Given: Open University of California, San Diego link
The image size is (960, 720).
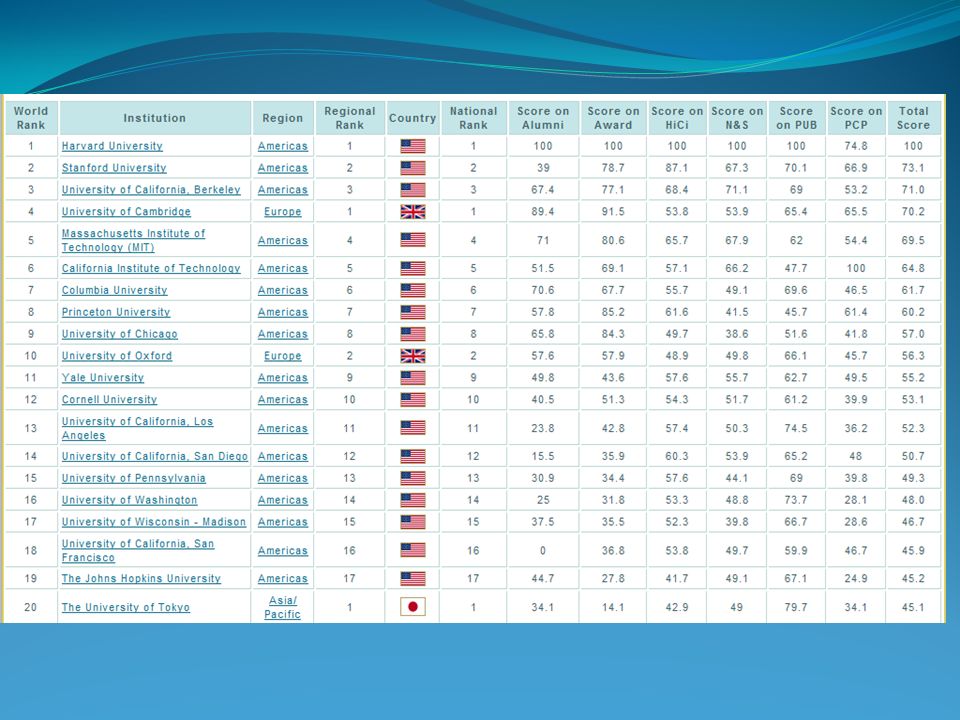Looking at the screenshot, I should [155, 457].
